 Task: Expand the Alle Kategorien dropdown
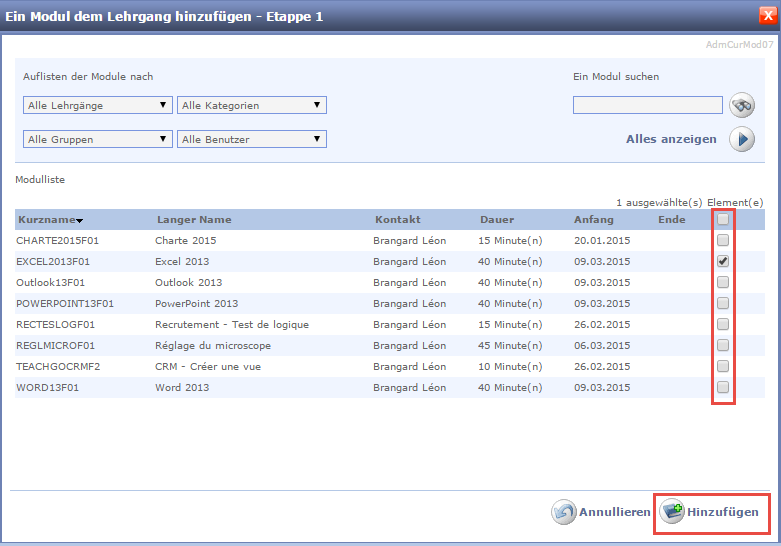pos(251,105)
